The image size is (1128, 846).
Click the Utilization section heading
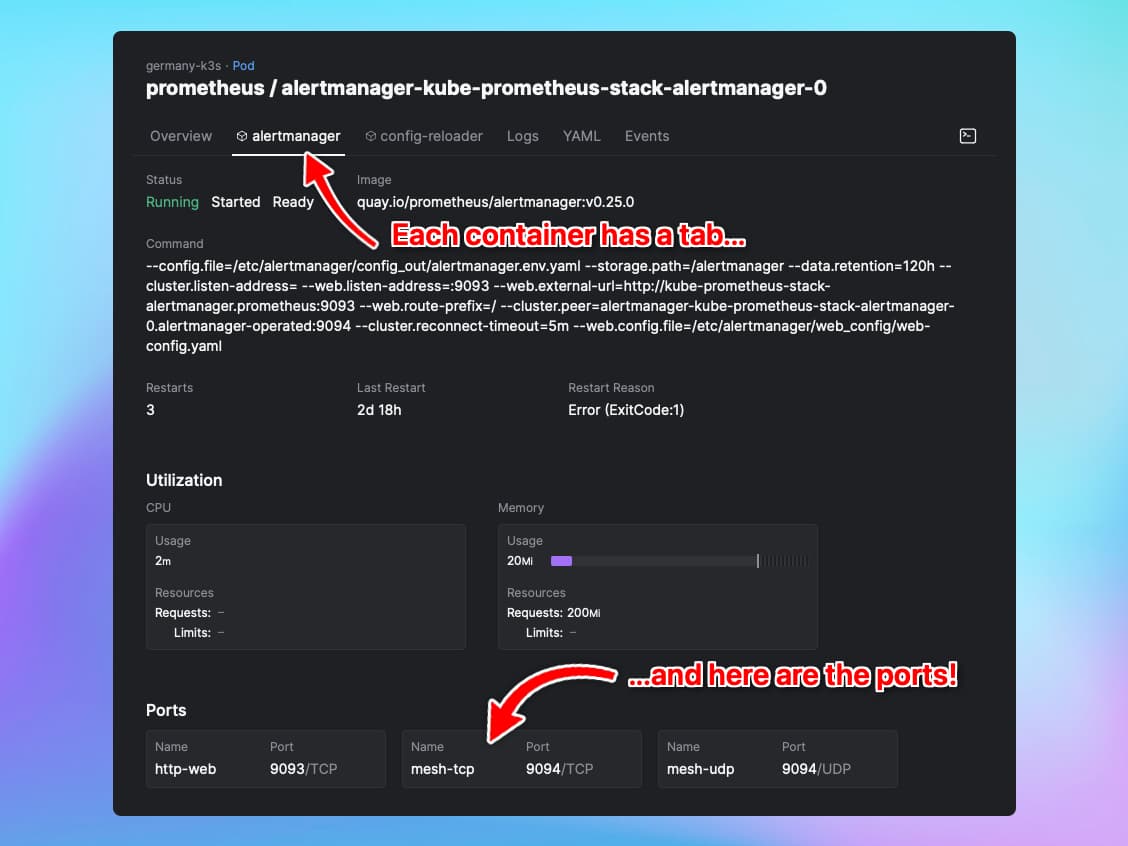[x=184, y=481]
